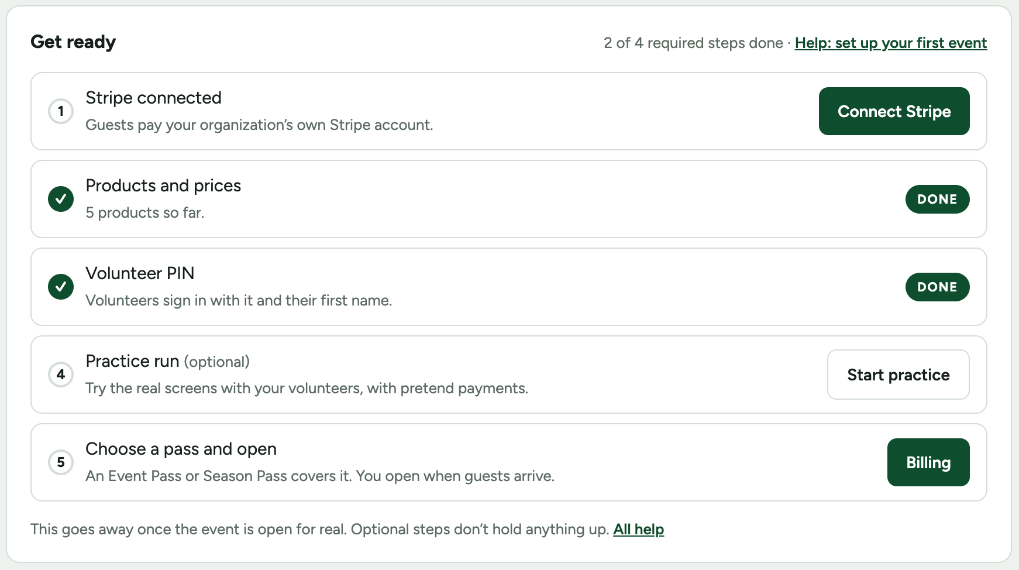1019x570 pixels.
Task: Select the Volunteer PIN title
Action: [140, 273]
